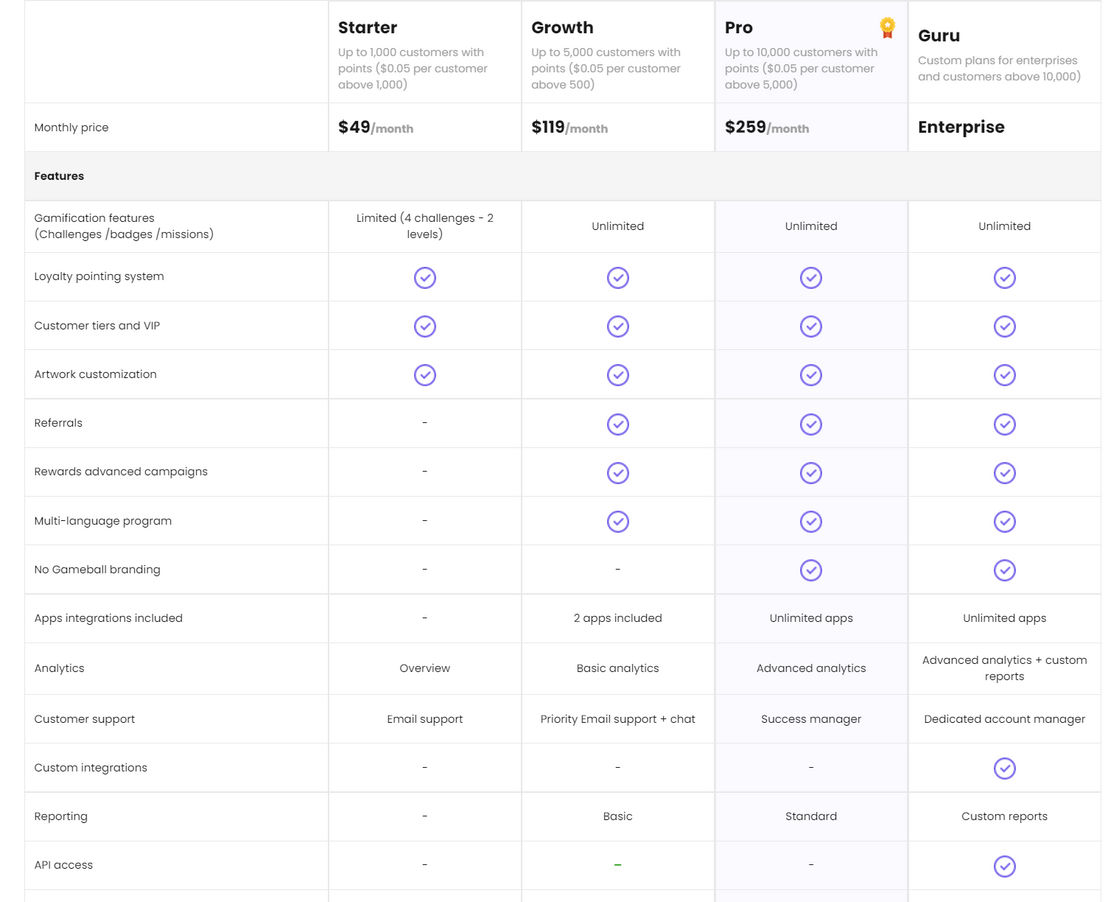Screen dimensions: 1108x902
Task: Select Customer tiers and VIP checkmark for Starter
Action: [425, 327]
